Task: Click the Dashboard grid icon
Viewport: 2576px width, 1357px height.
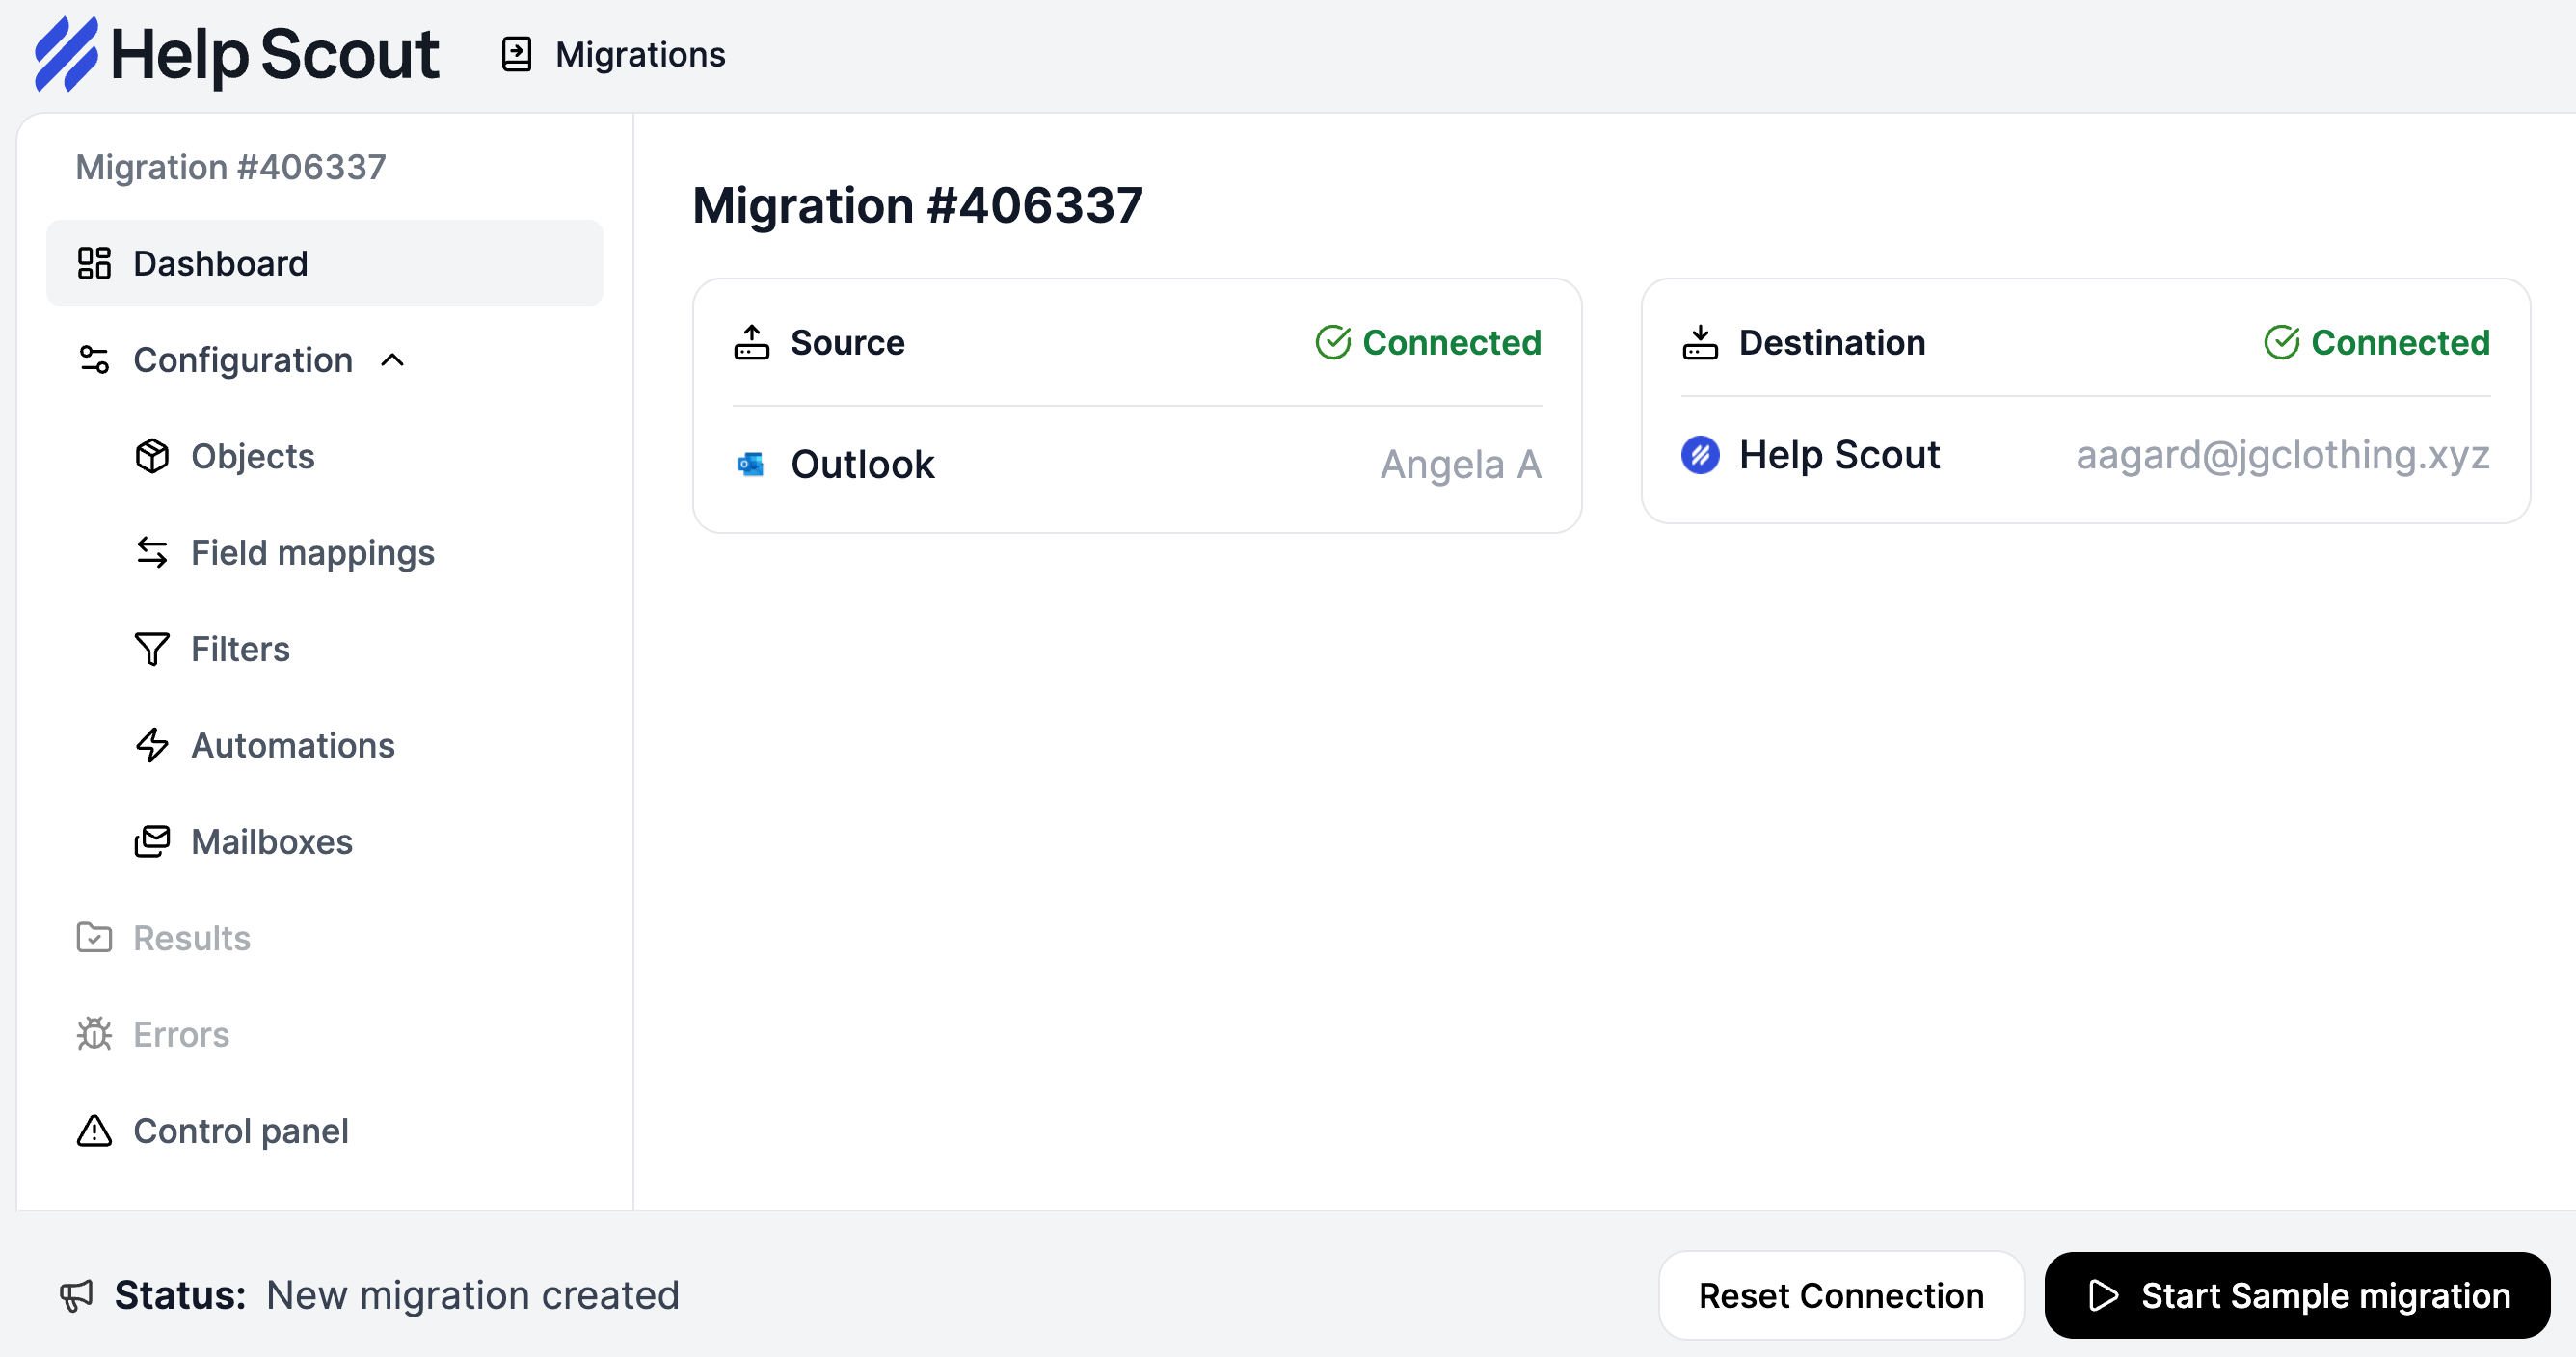Action: (x=94, y=263)
